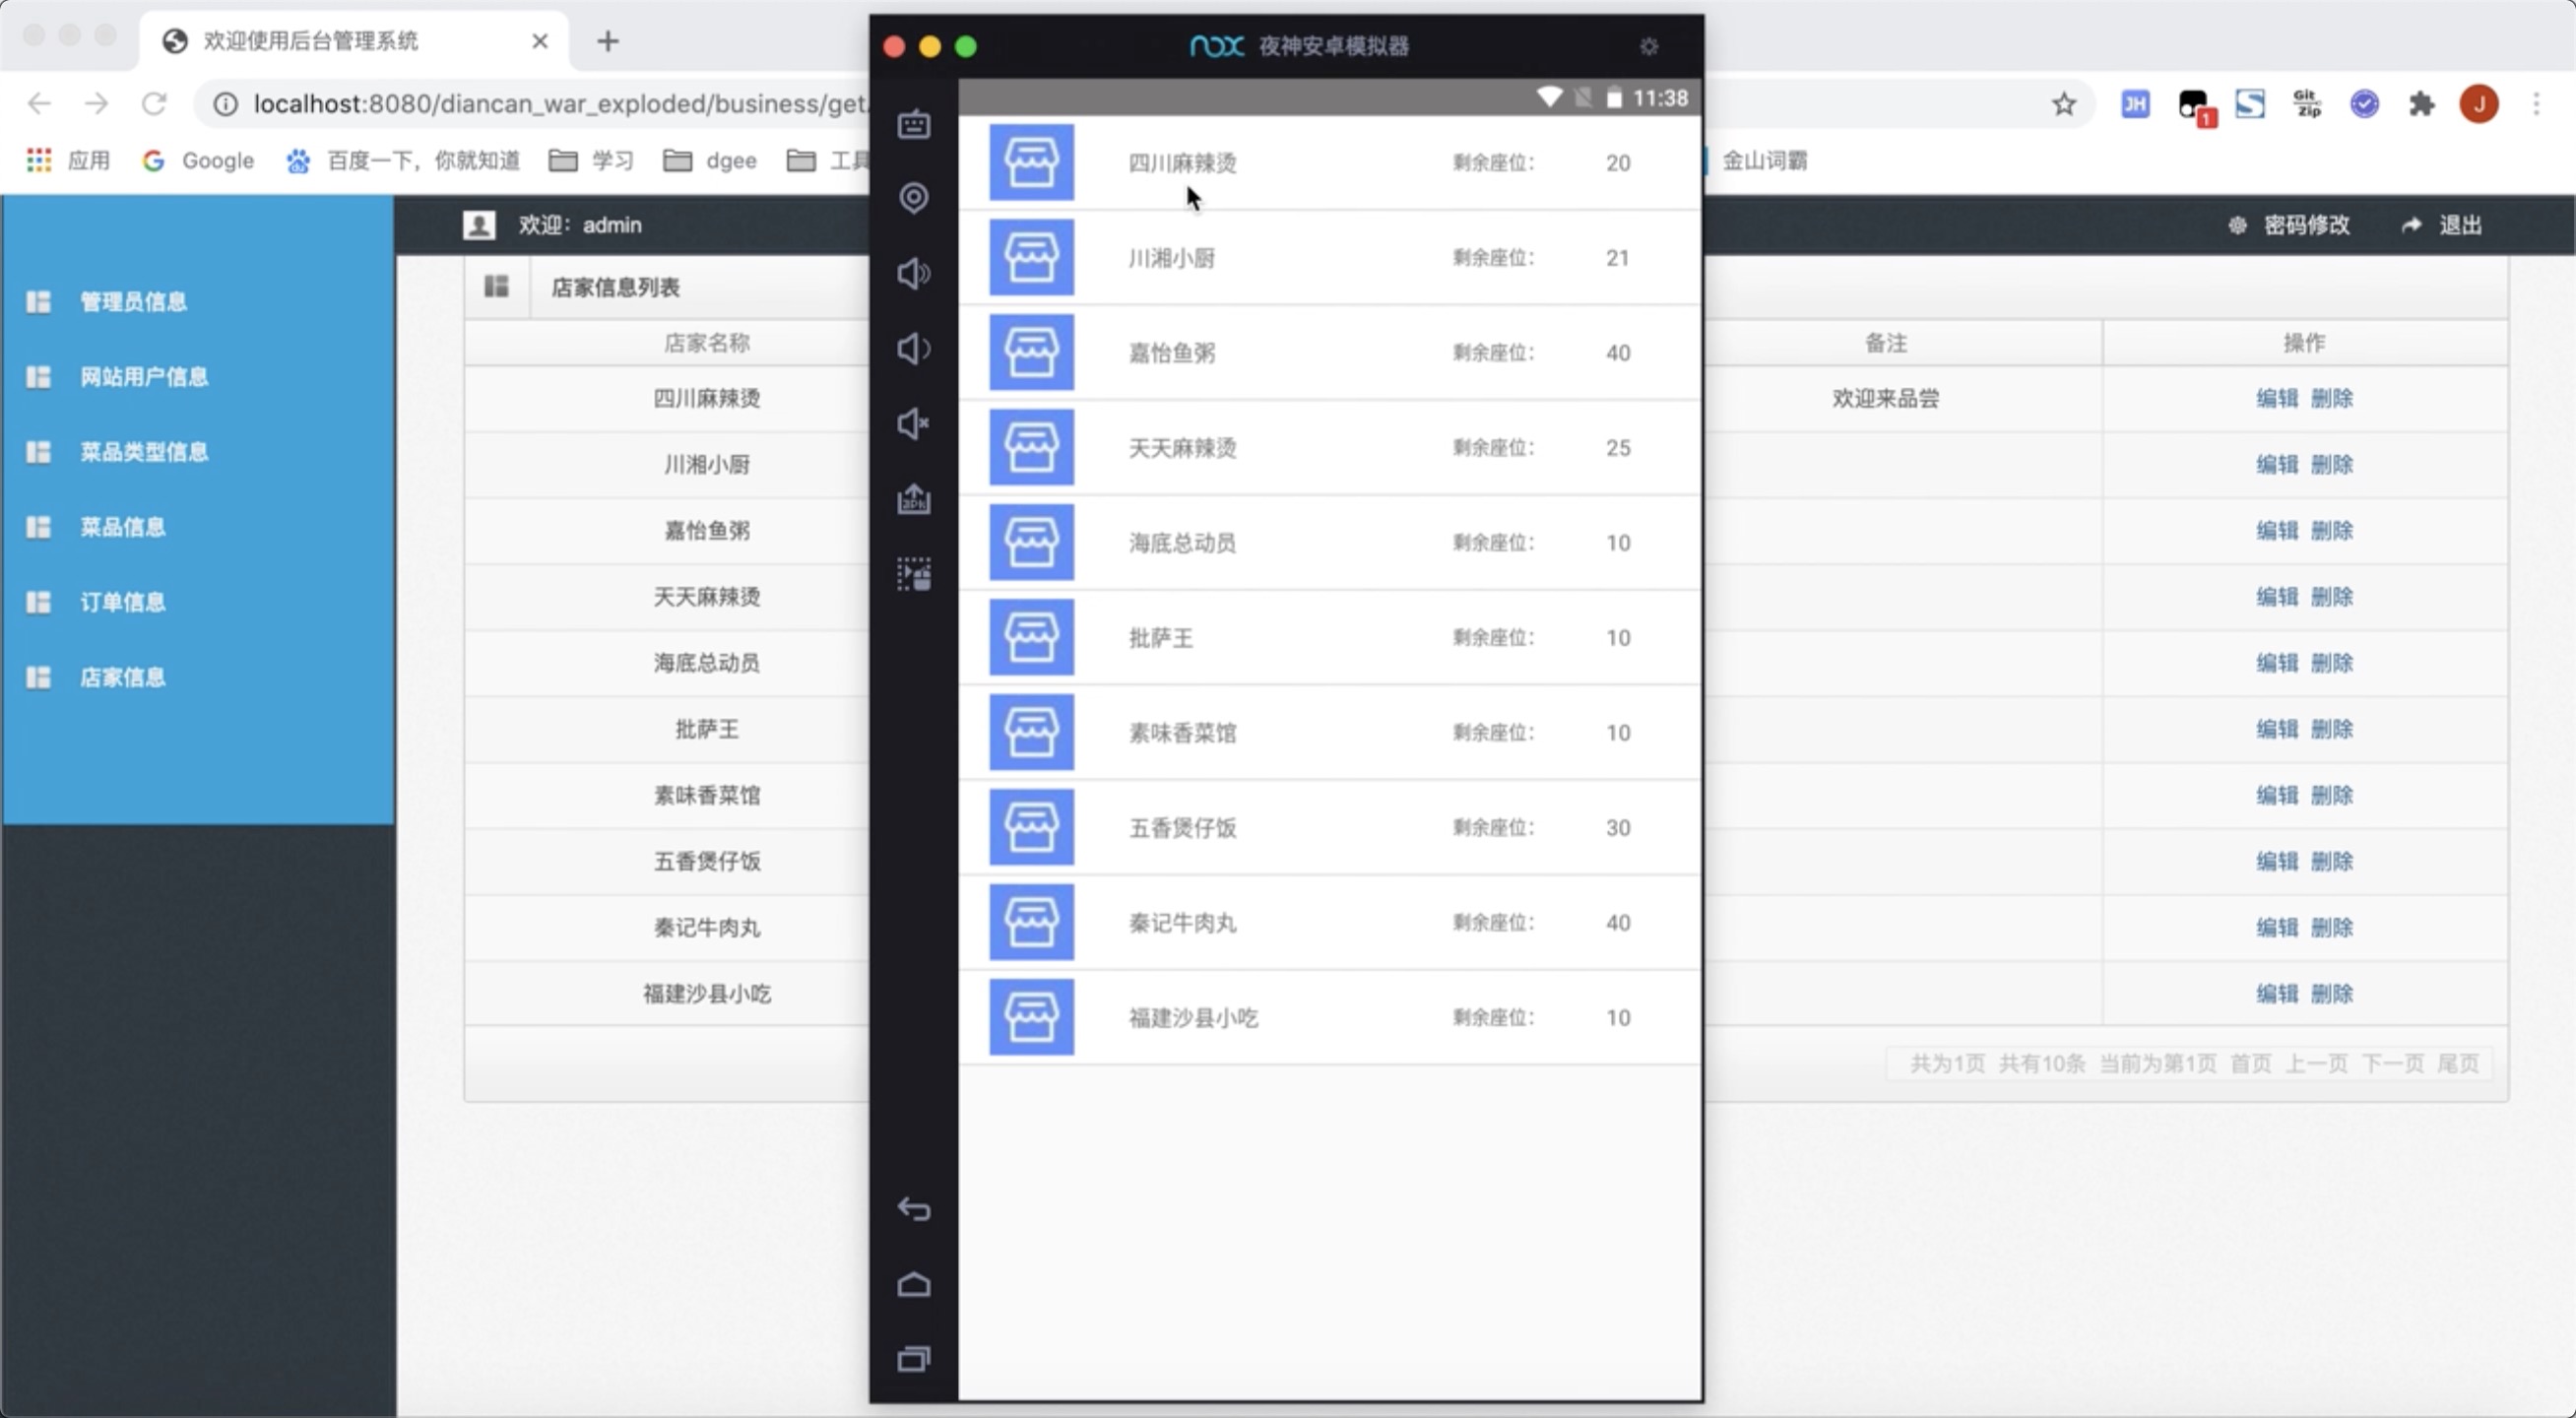The image size is (2576, 1418).
Task: Go back in Chrome browser
Action: coord(39,104)
